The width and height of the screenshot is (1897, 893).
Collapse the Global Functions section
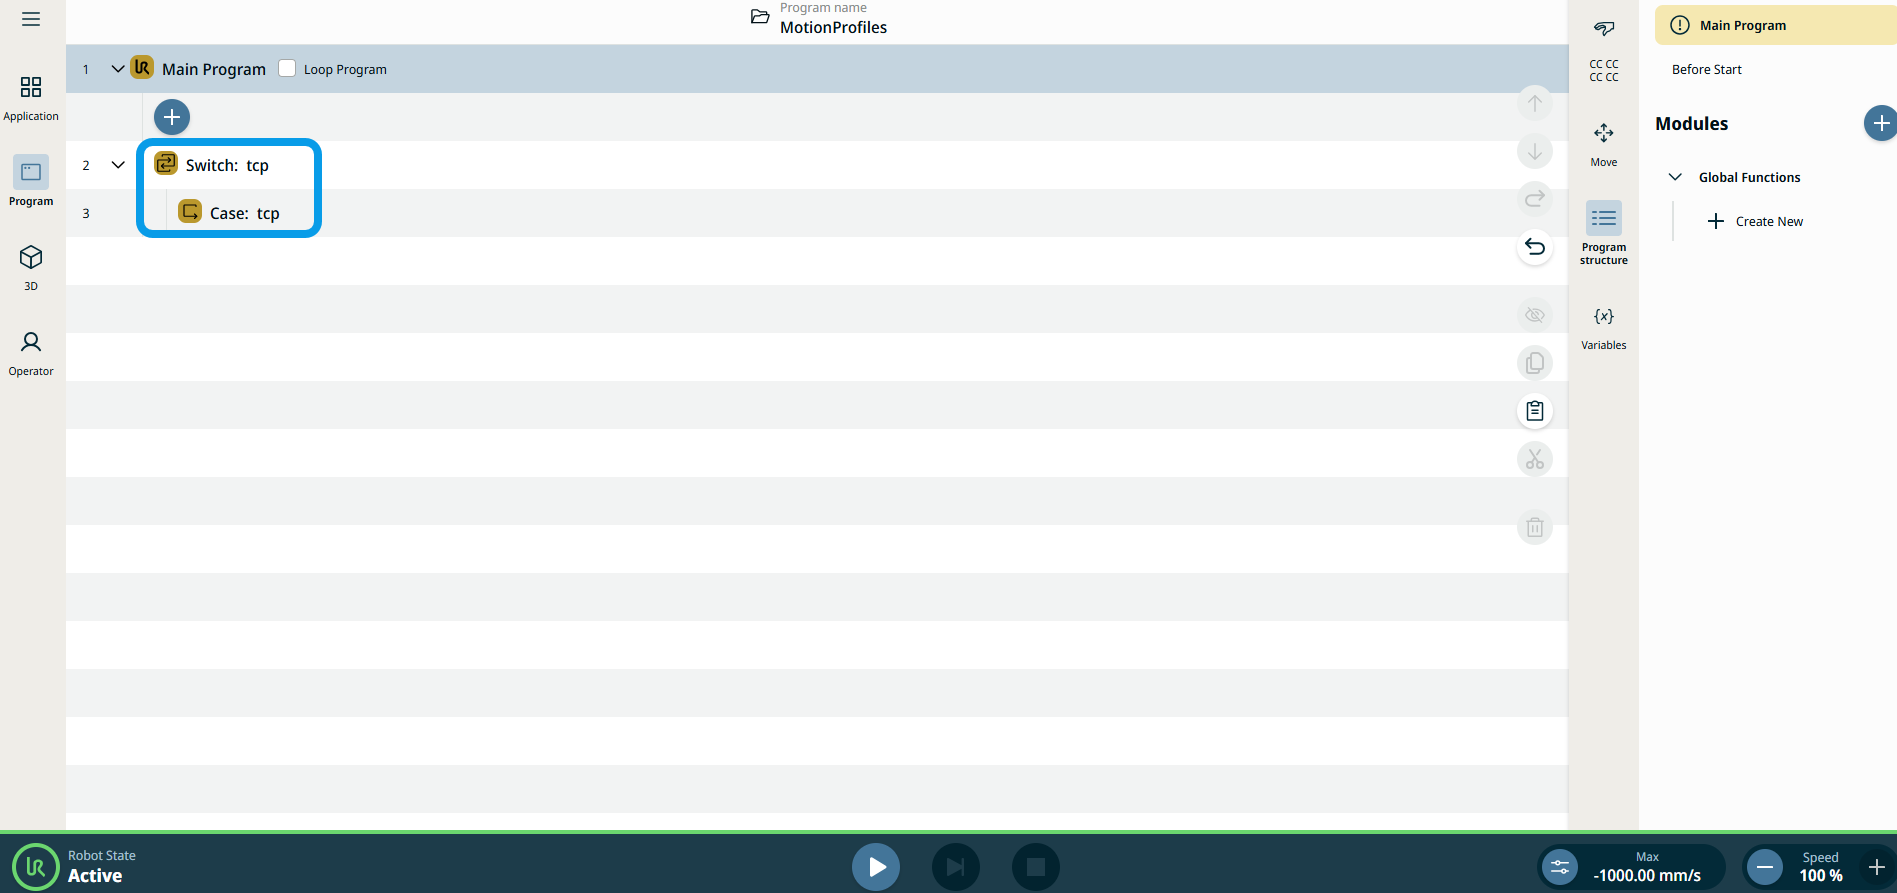pos(1675,177)
